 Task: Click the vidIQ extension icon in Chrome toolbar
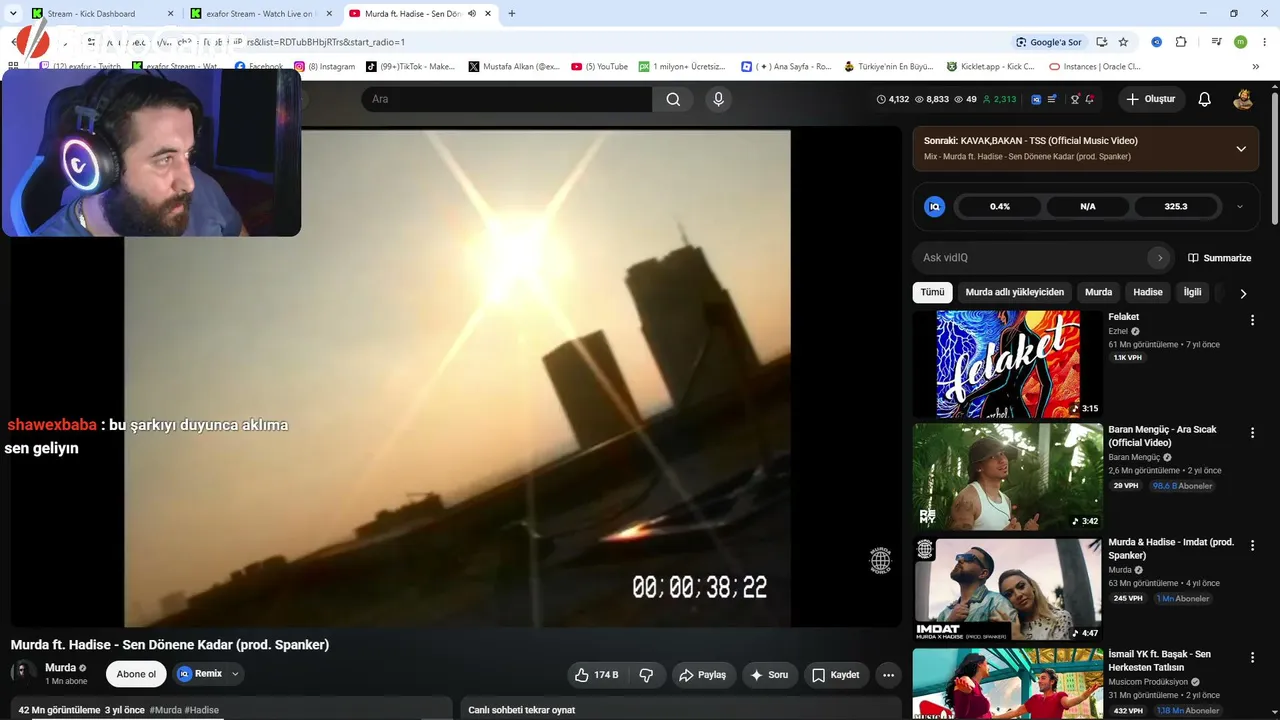click(1156, 42)
